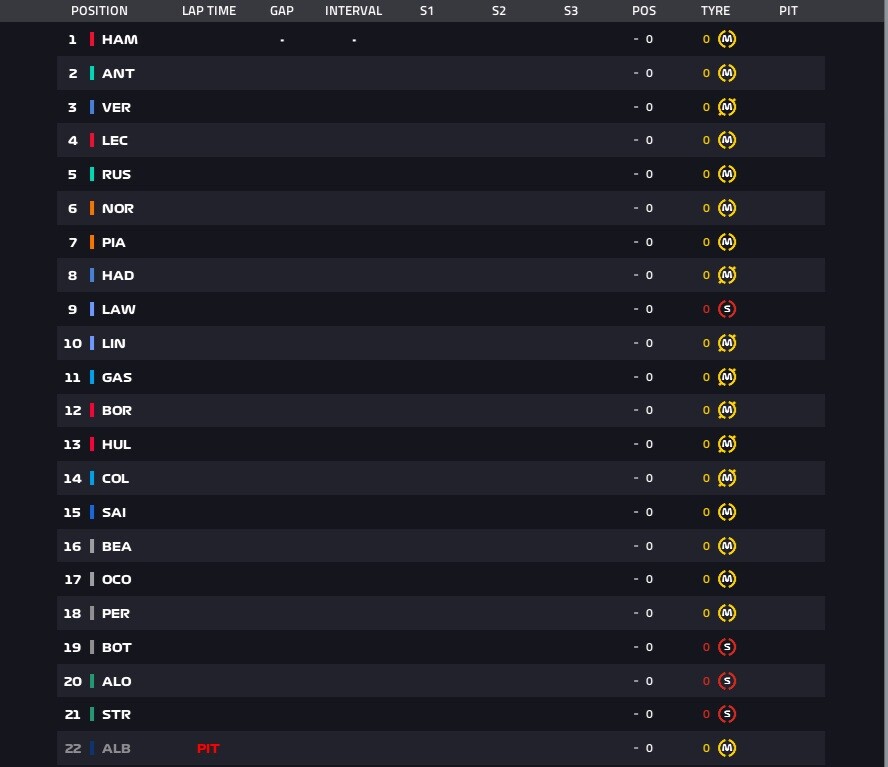888x767 pixels.
Task: Click LEC's red team colour bar
Action: click(x=92, y=140)
